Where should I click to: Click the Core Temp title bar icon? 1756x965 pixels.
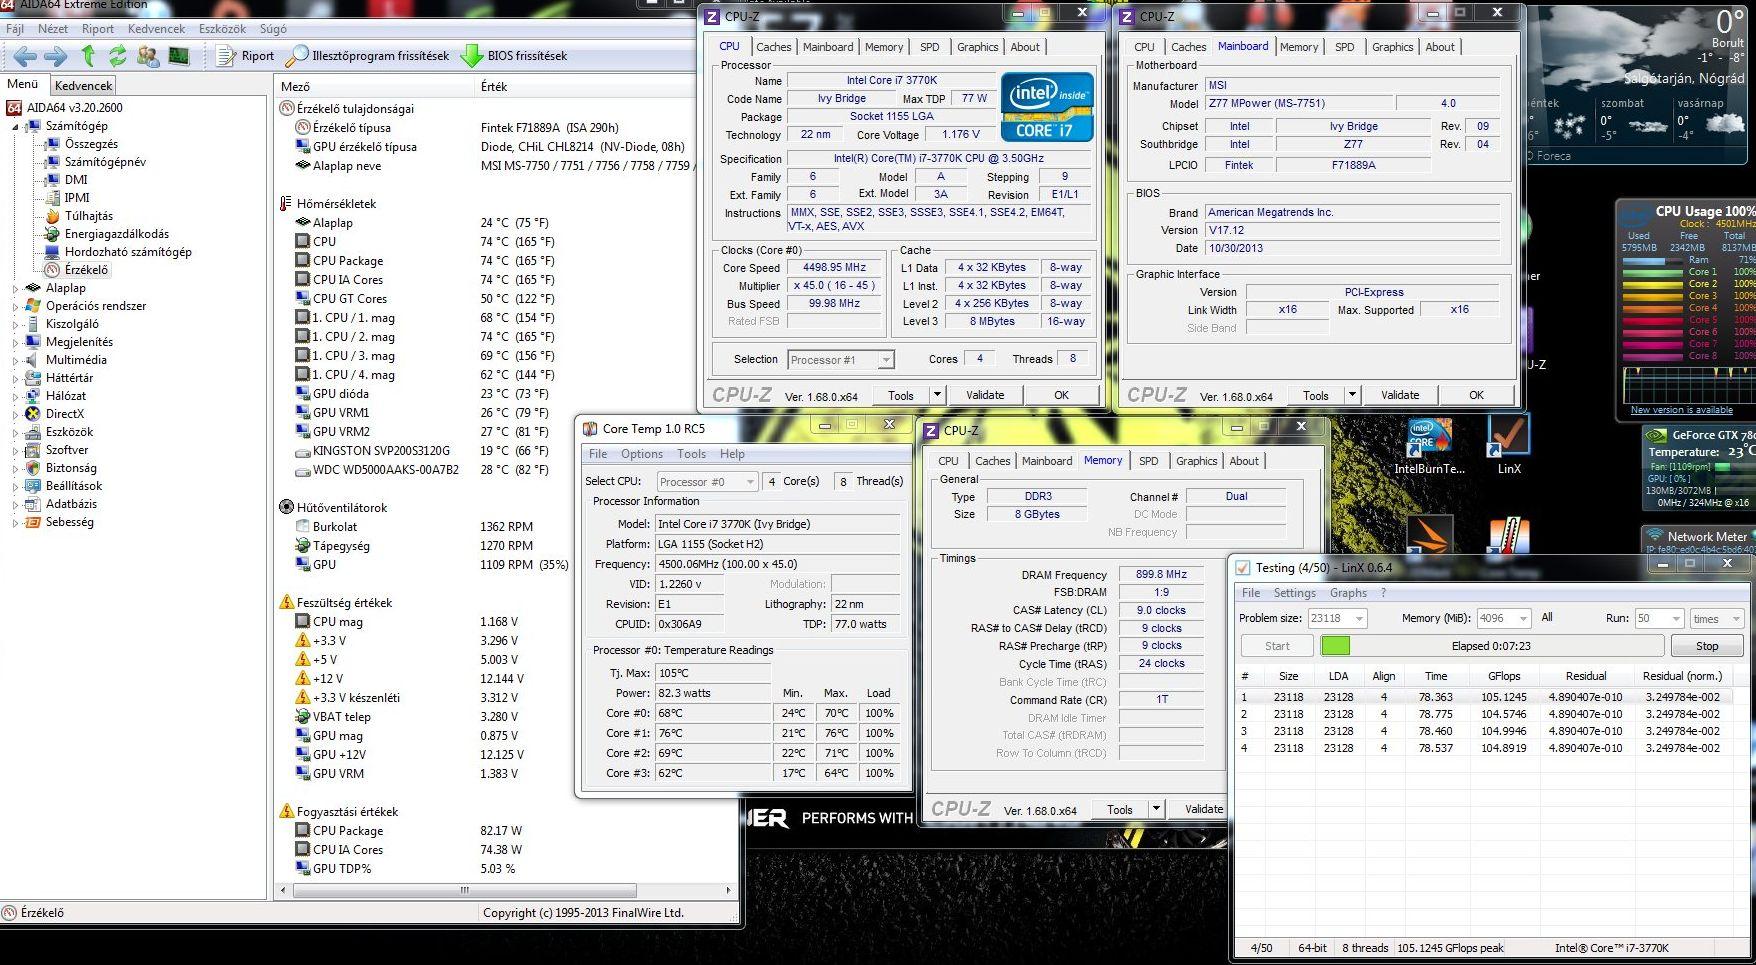[590, 429]
